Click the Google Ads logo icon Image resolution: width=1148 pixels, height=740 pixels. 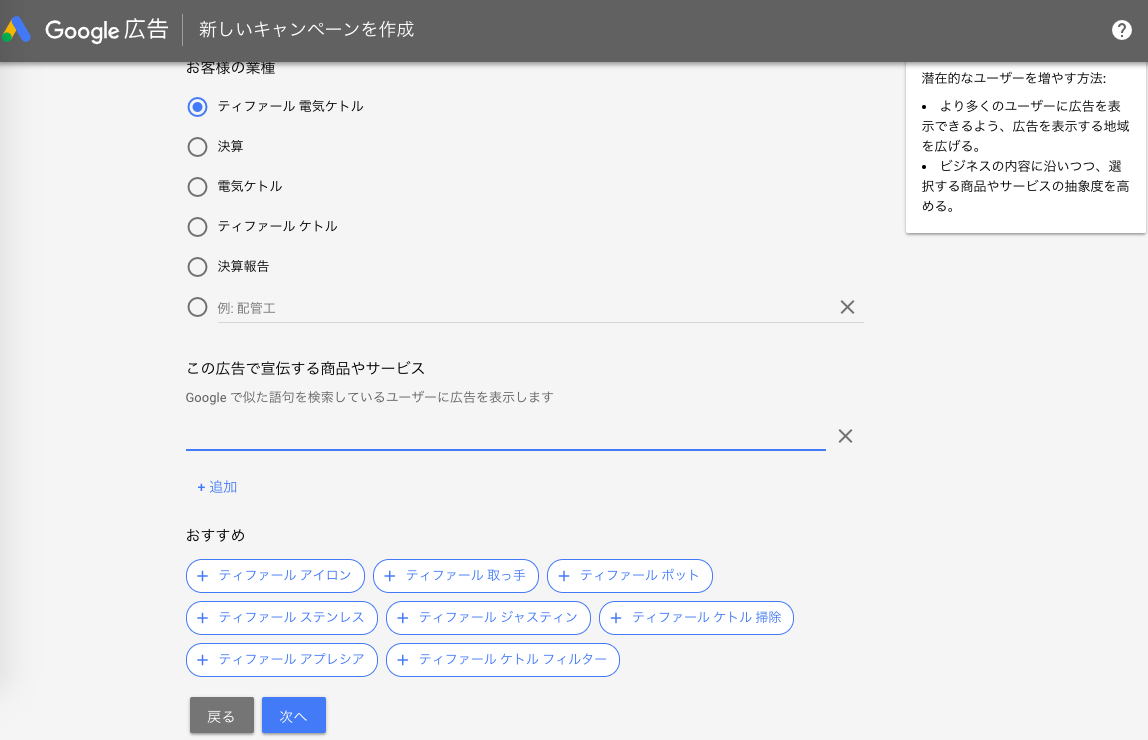click(x=16, y=29)
